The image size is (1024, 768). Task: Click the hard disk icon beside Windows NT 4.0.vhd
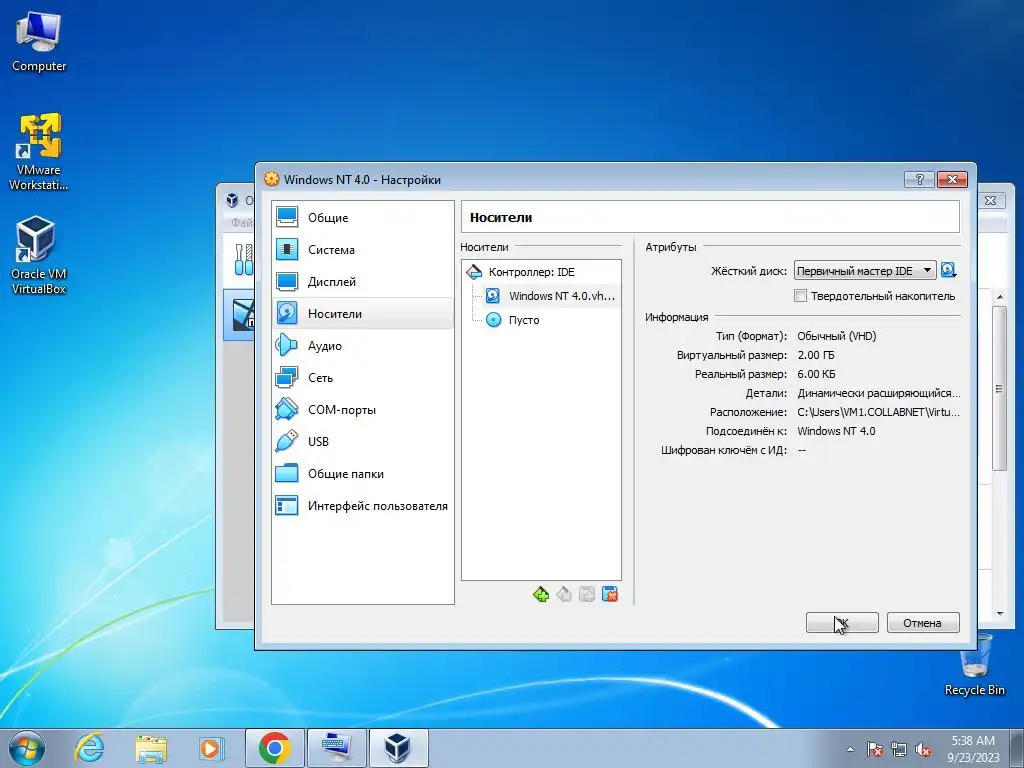pos(493,296)
